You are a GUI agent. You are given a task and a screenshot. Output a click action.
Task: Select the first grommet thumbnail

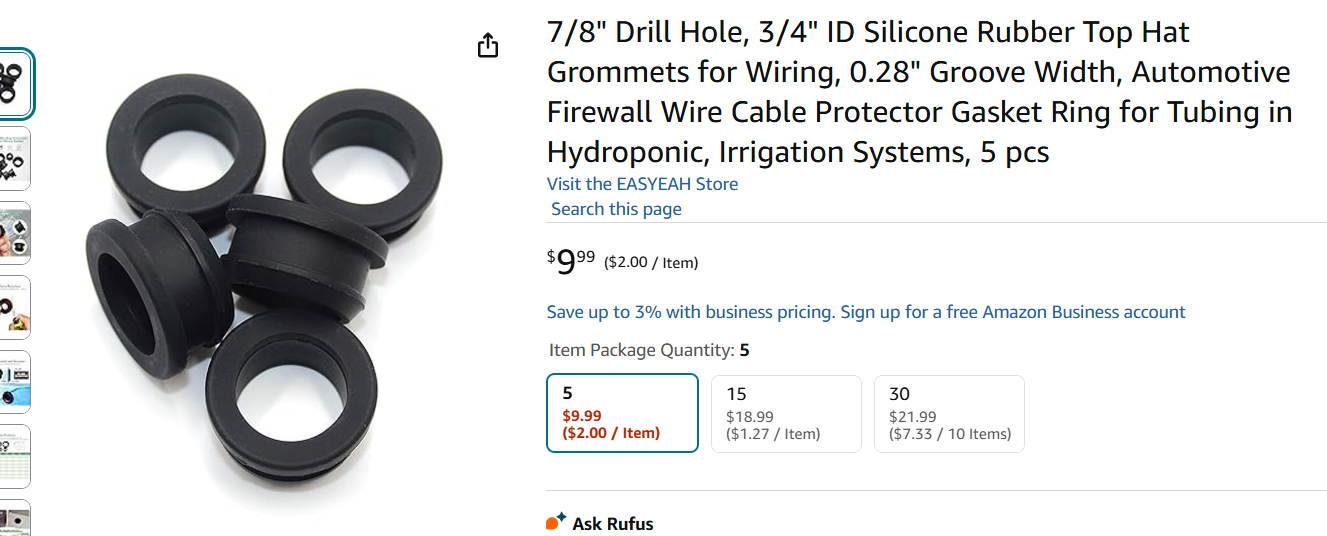15,84
